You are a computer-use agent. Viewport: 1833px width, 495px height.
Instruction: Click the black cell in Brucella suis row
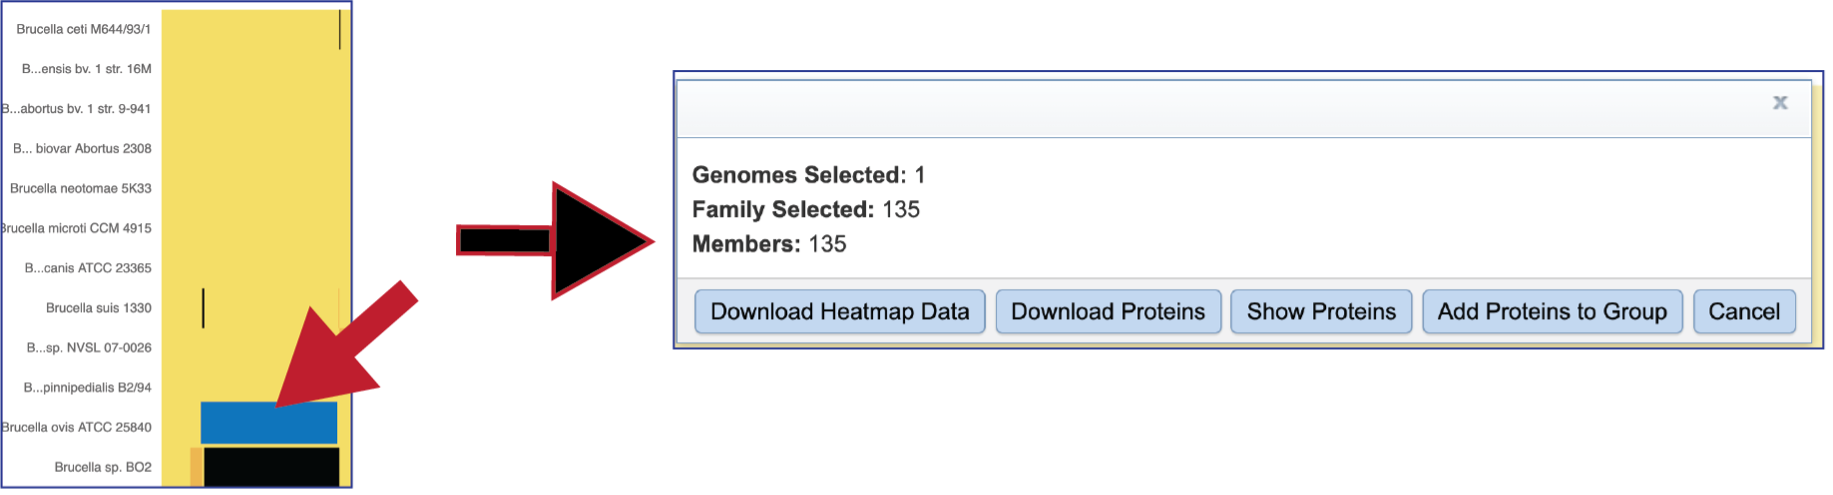203,308
